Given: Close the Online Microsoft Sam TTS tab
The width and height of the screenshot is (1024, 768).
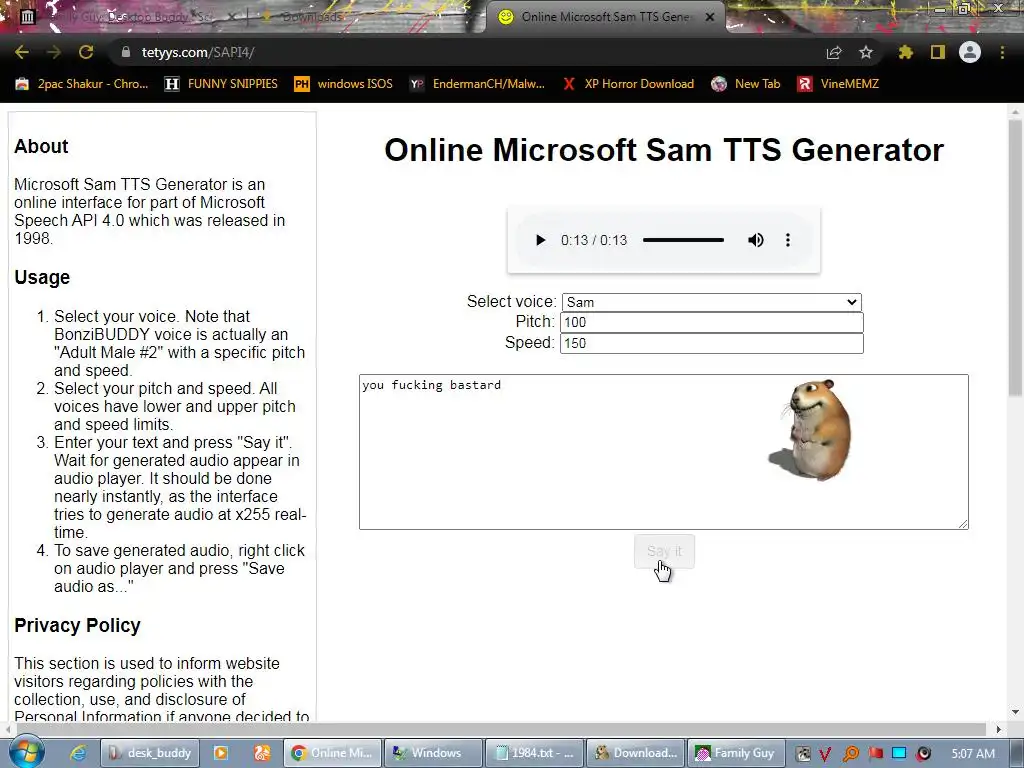Looking at the screenshot, I should [x=710, y=17].
